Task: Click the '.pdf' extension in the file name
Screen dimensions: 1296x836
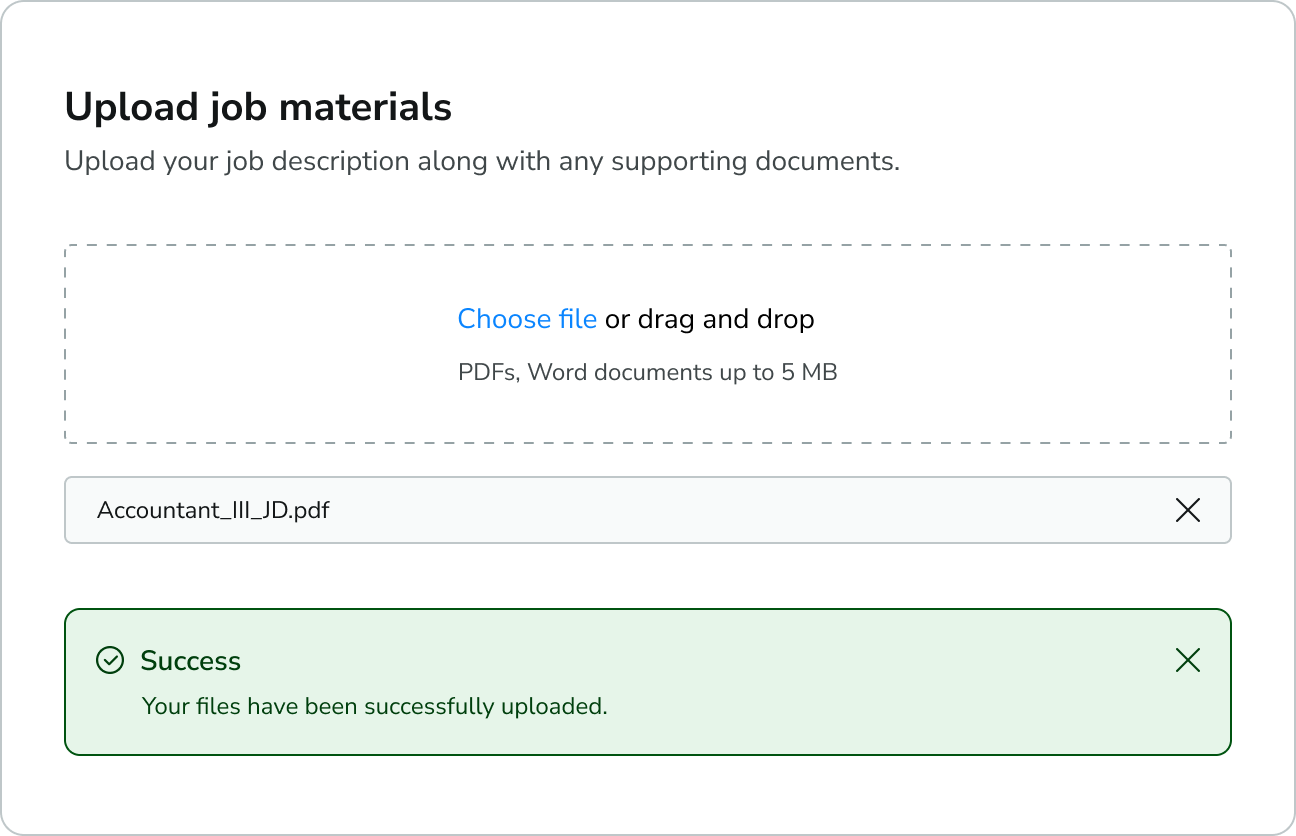Action: coord(310,510)
